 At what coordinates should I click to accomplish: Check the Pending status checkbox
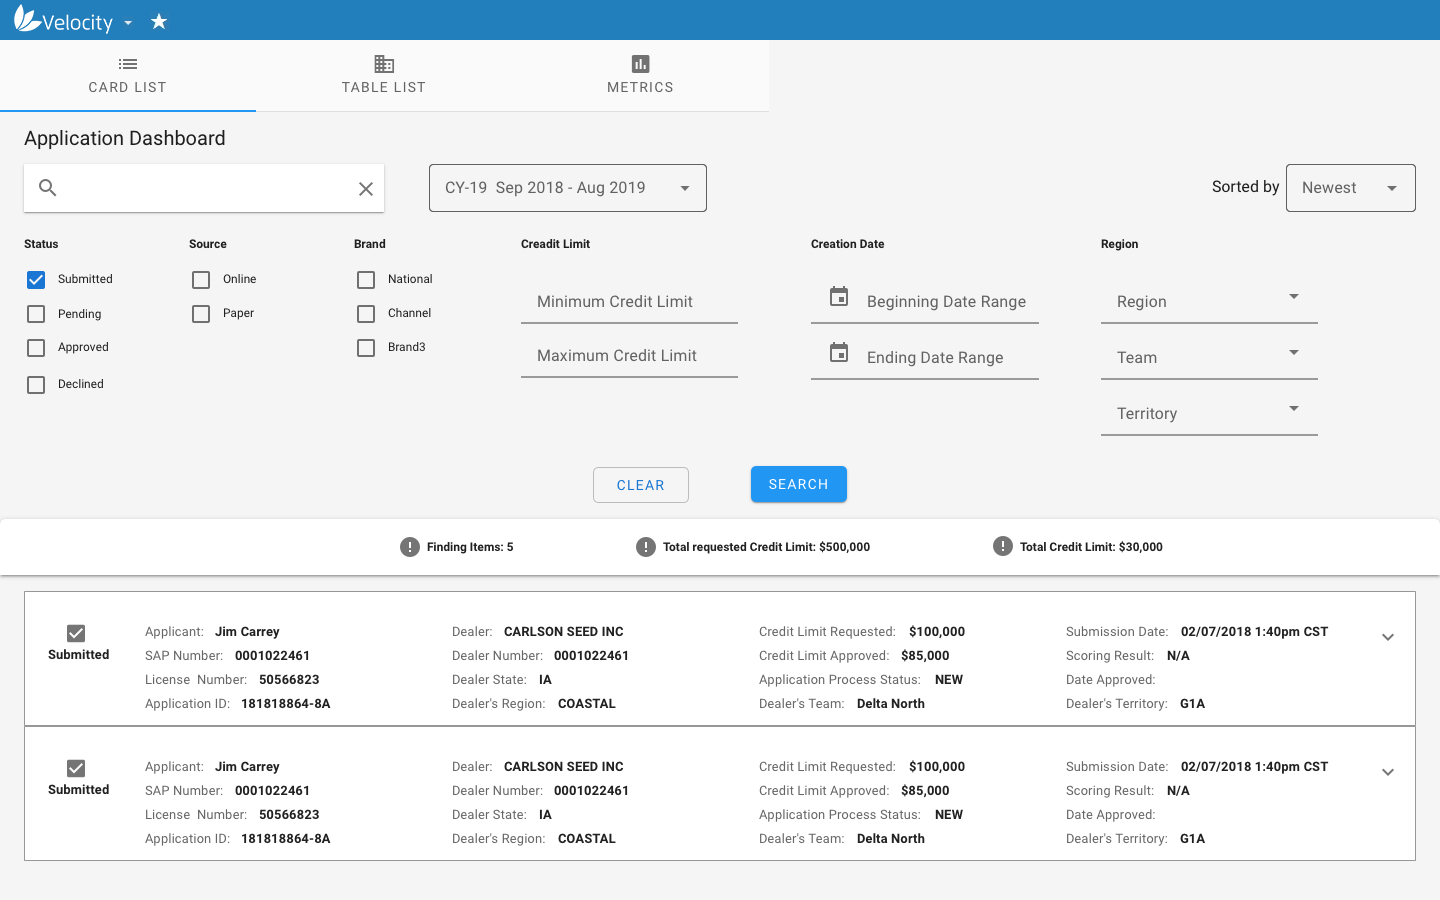(36, 314)
